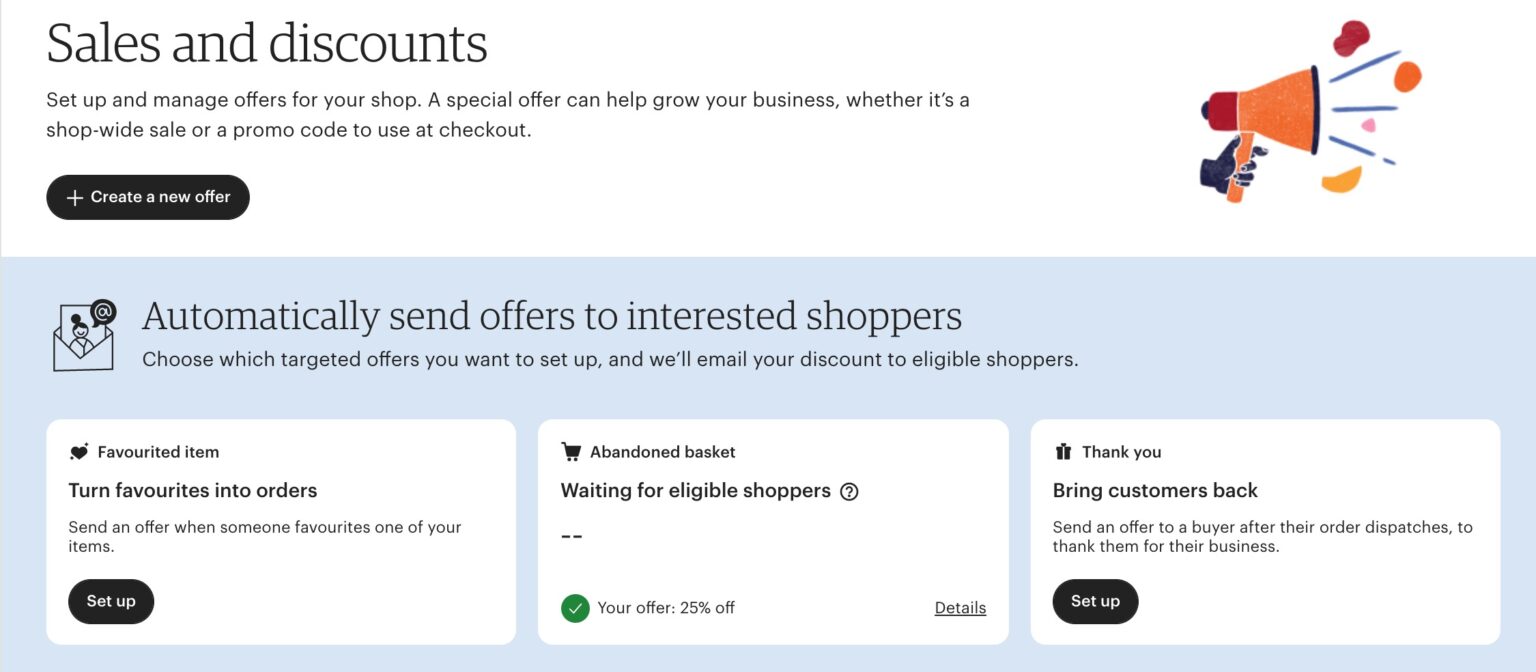Viewport: 1536px width, 672px height.
Task: Click the Set up button for Favourited item
Action: tap(110, 601)
